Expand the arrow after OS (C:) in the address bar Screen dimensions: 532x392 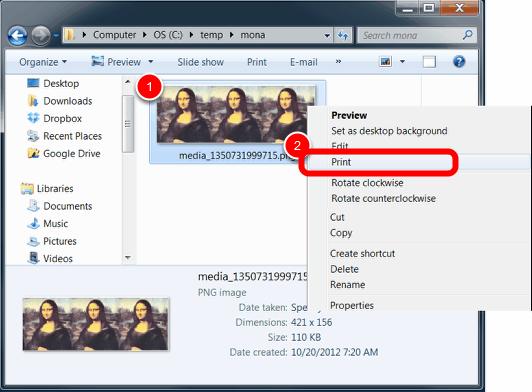point(191,35)
